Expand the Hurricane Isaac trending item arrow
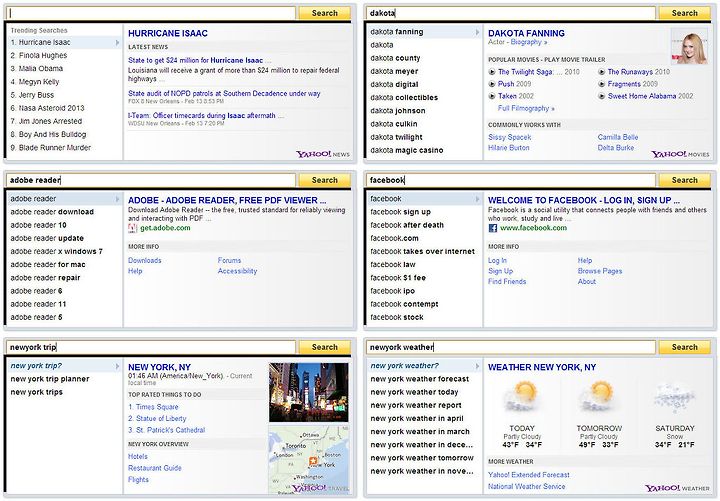Image resolution: width=720 pixels, height=501 pixels. (x=118, y=42)
